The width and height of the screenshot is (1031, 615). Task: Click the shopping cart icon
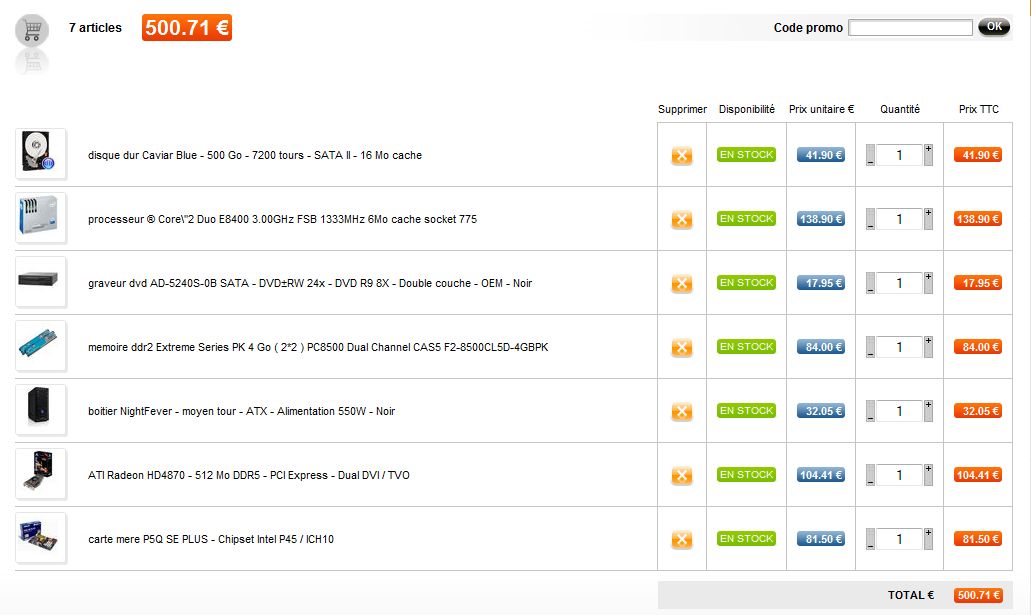32,30
